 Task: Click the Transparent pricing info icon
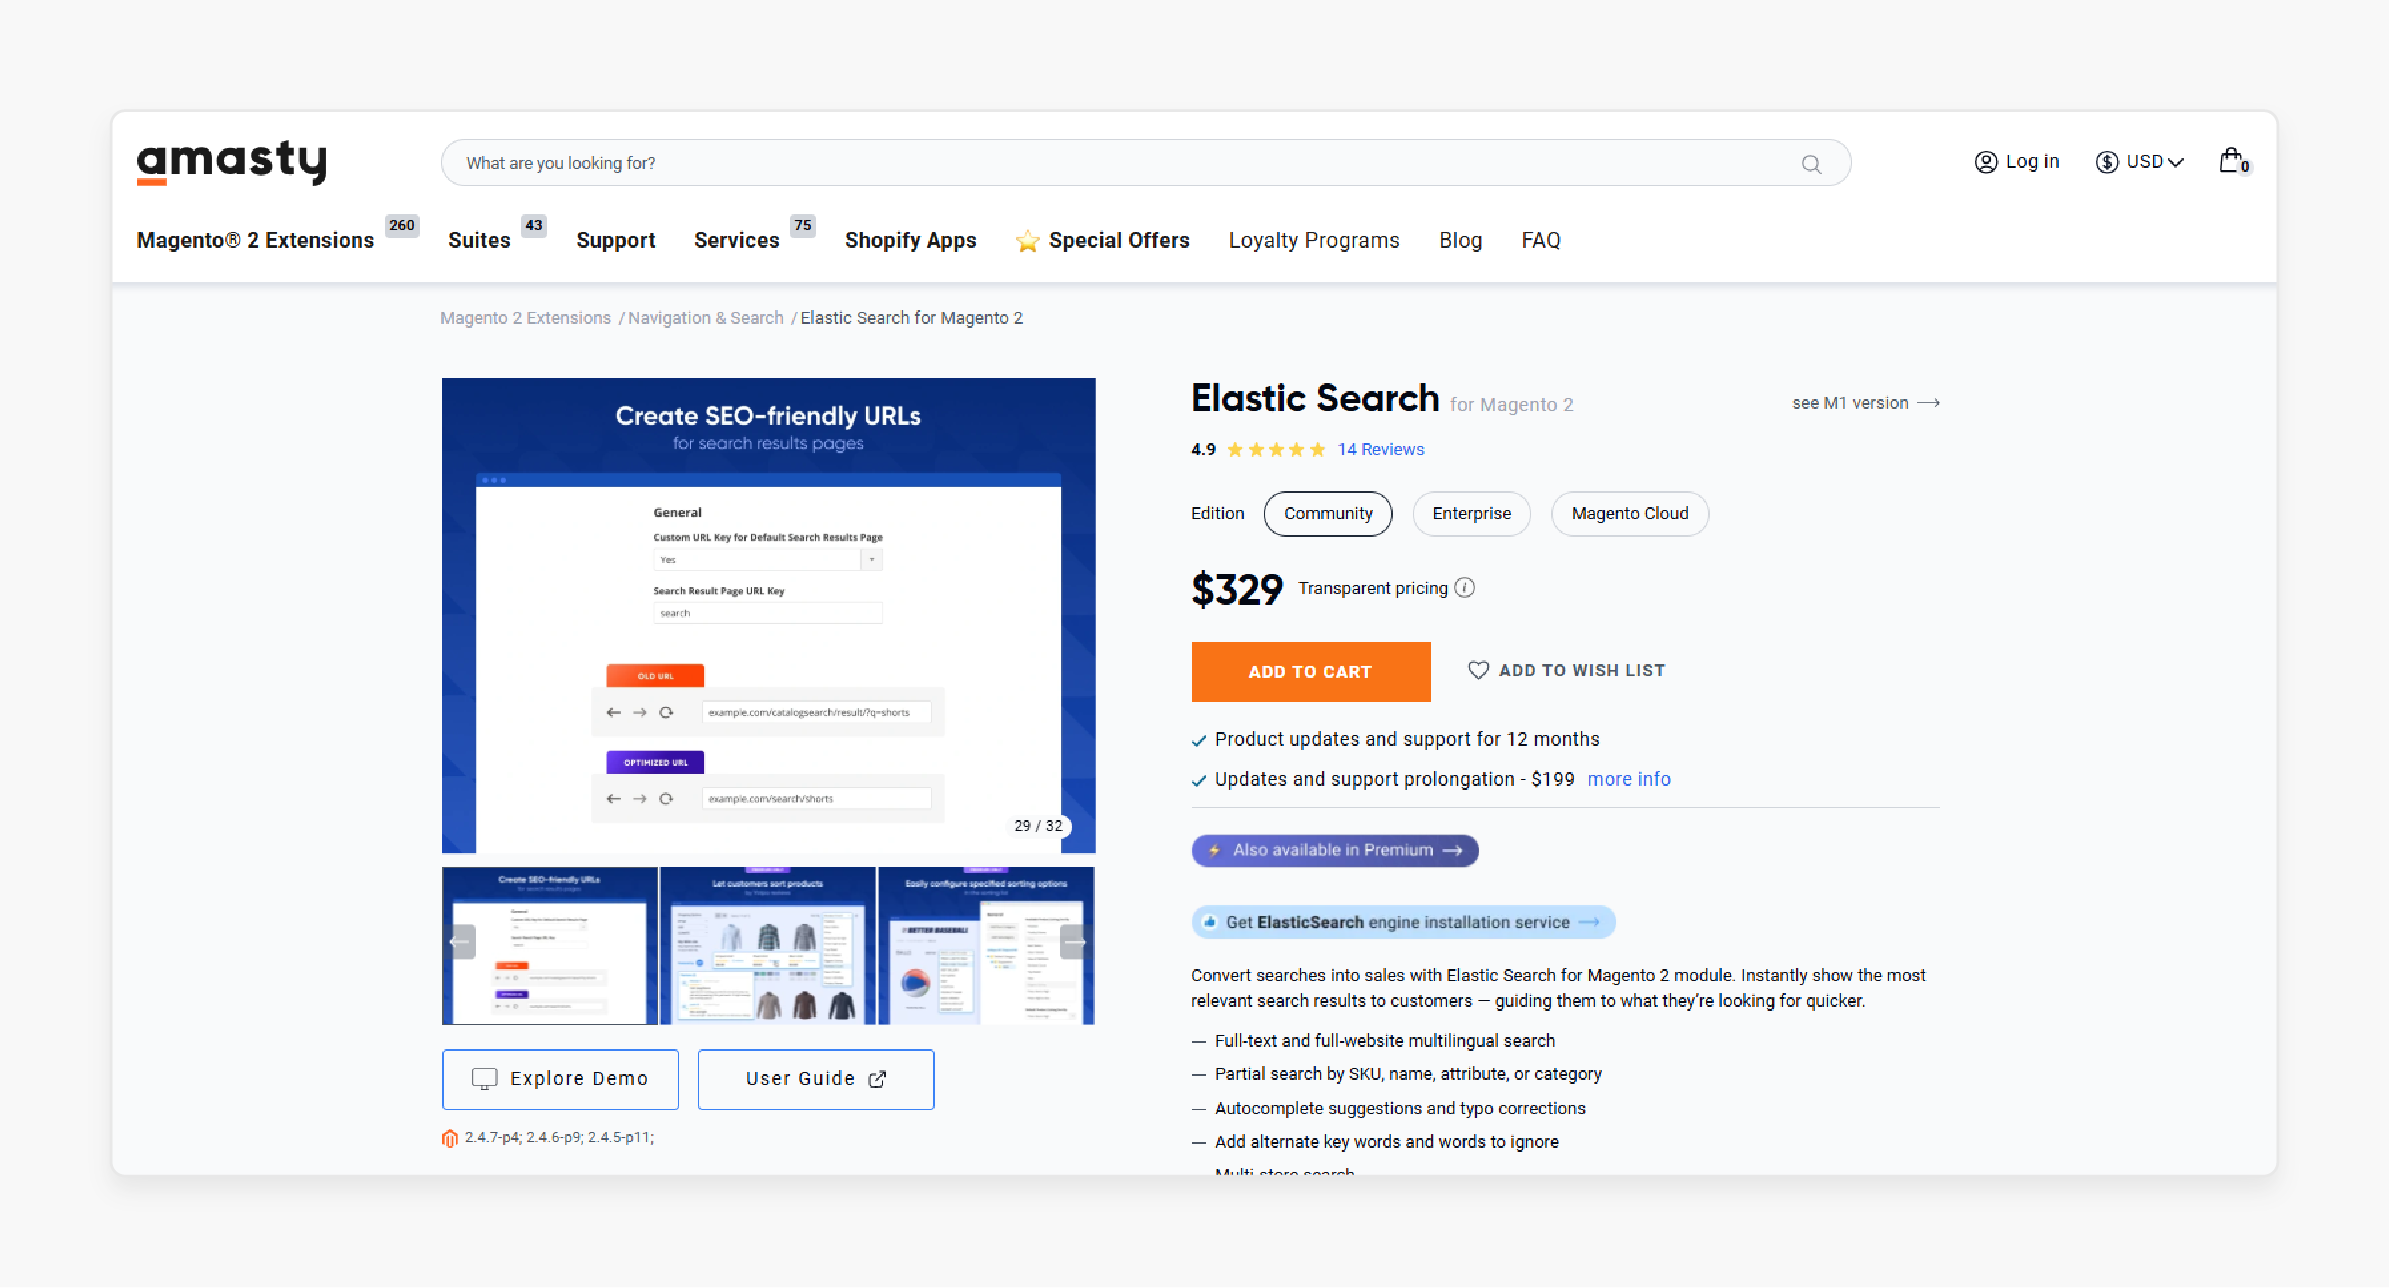(x=1465, y=588)
